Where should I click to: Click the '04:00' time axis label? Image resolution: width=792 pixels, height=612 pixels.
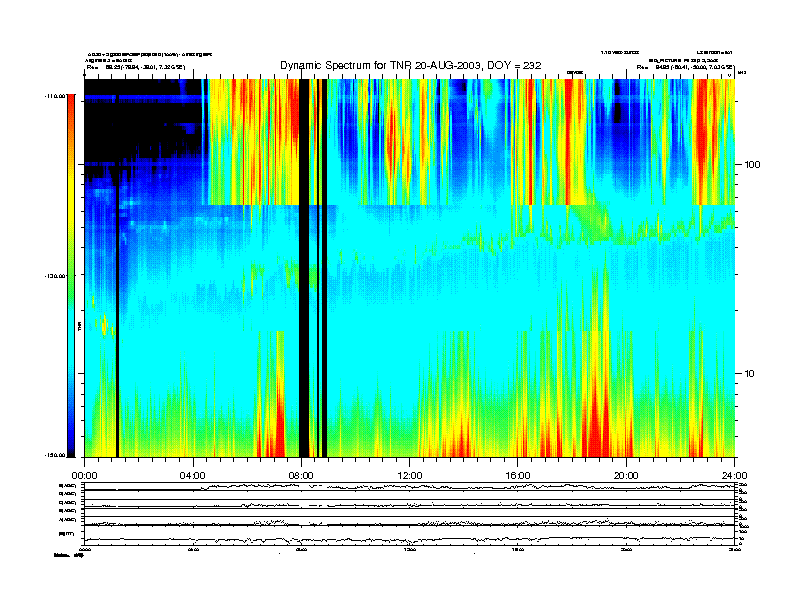pyautogui.click(x=193, y=476)
